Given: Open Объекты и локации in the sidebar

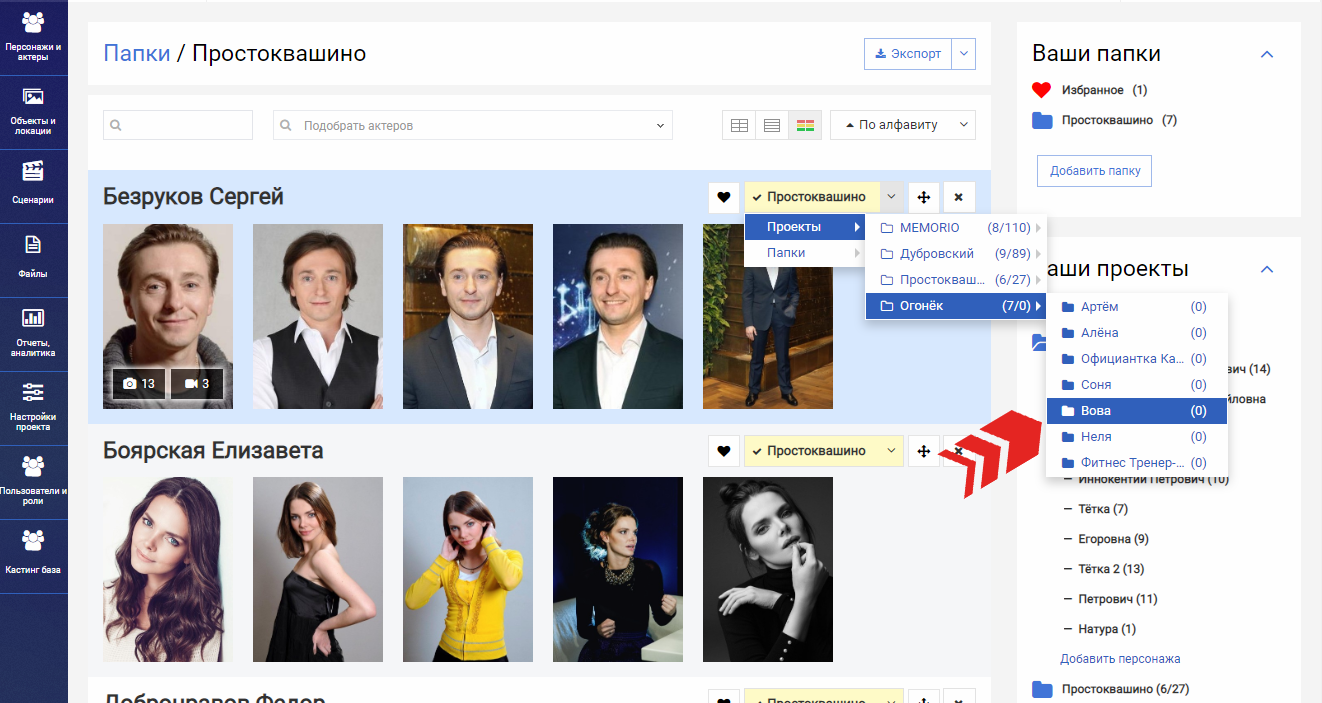Looking at the screenshot, I should pos(33,112).
